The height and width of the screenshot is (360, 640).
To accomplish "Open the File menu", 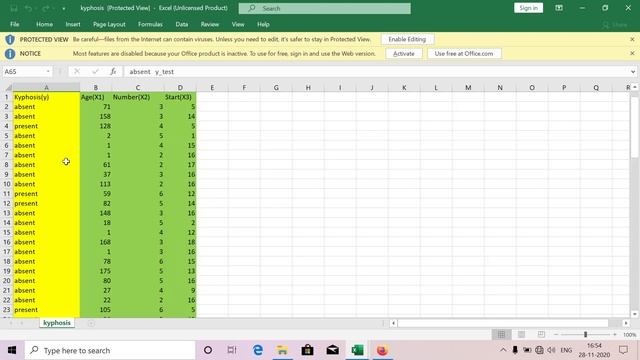I will click(x=15, y=24).
